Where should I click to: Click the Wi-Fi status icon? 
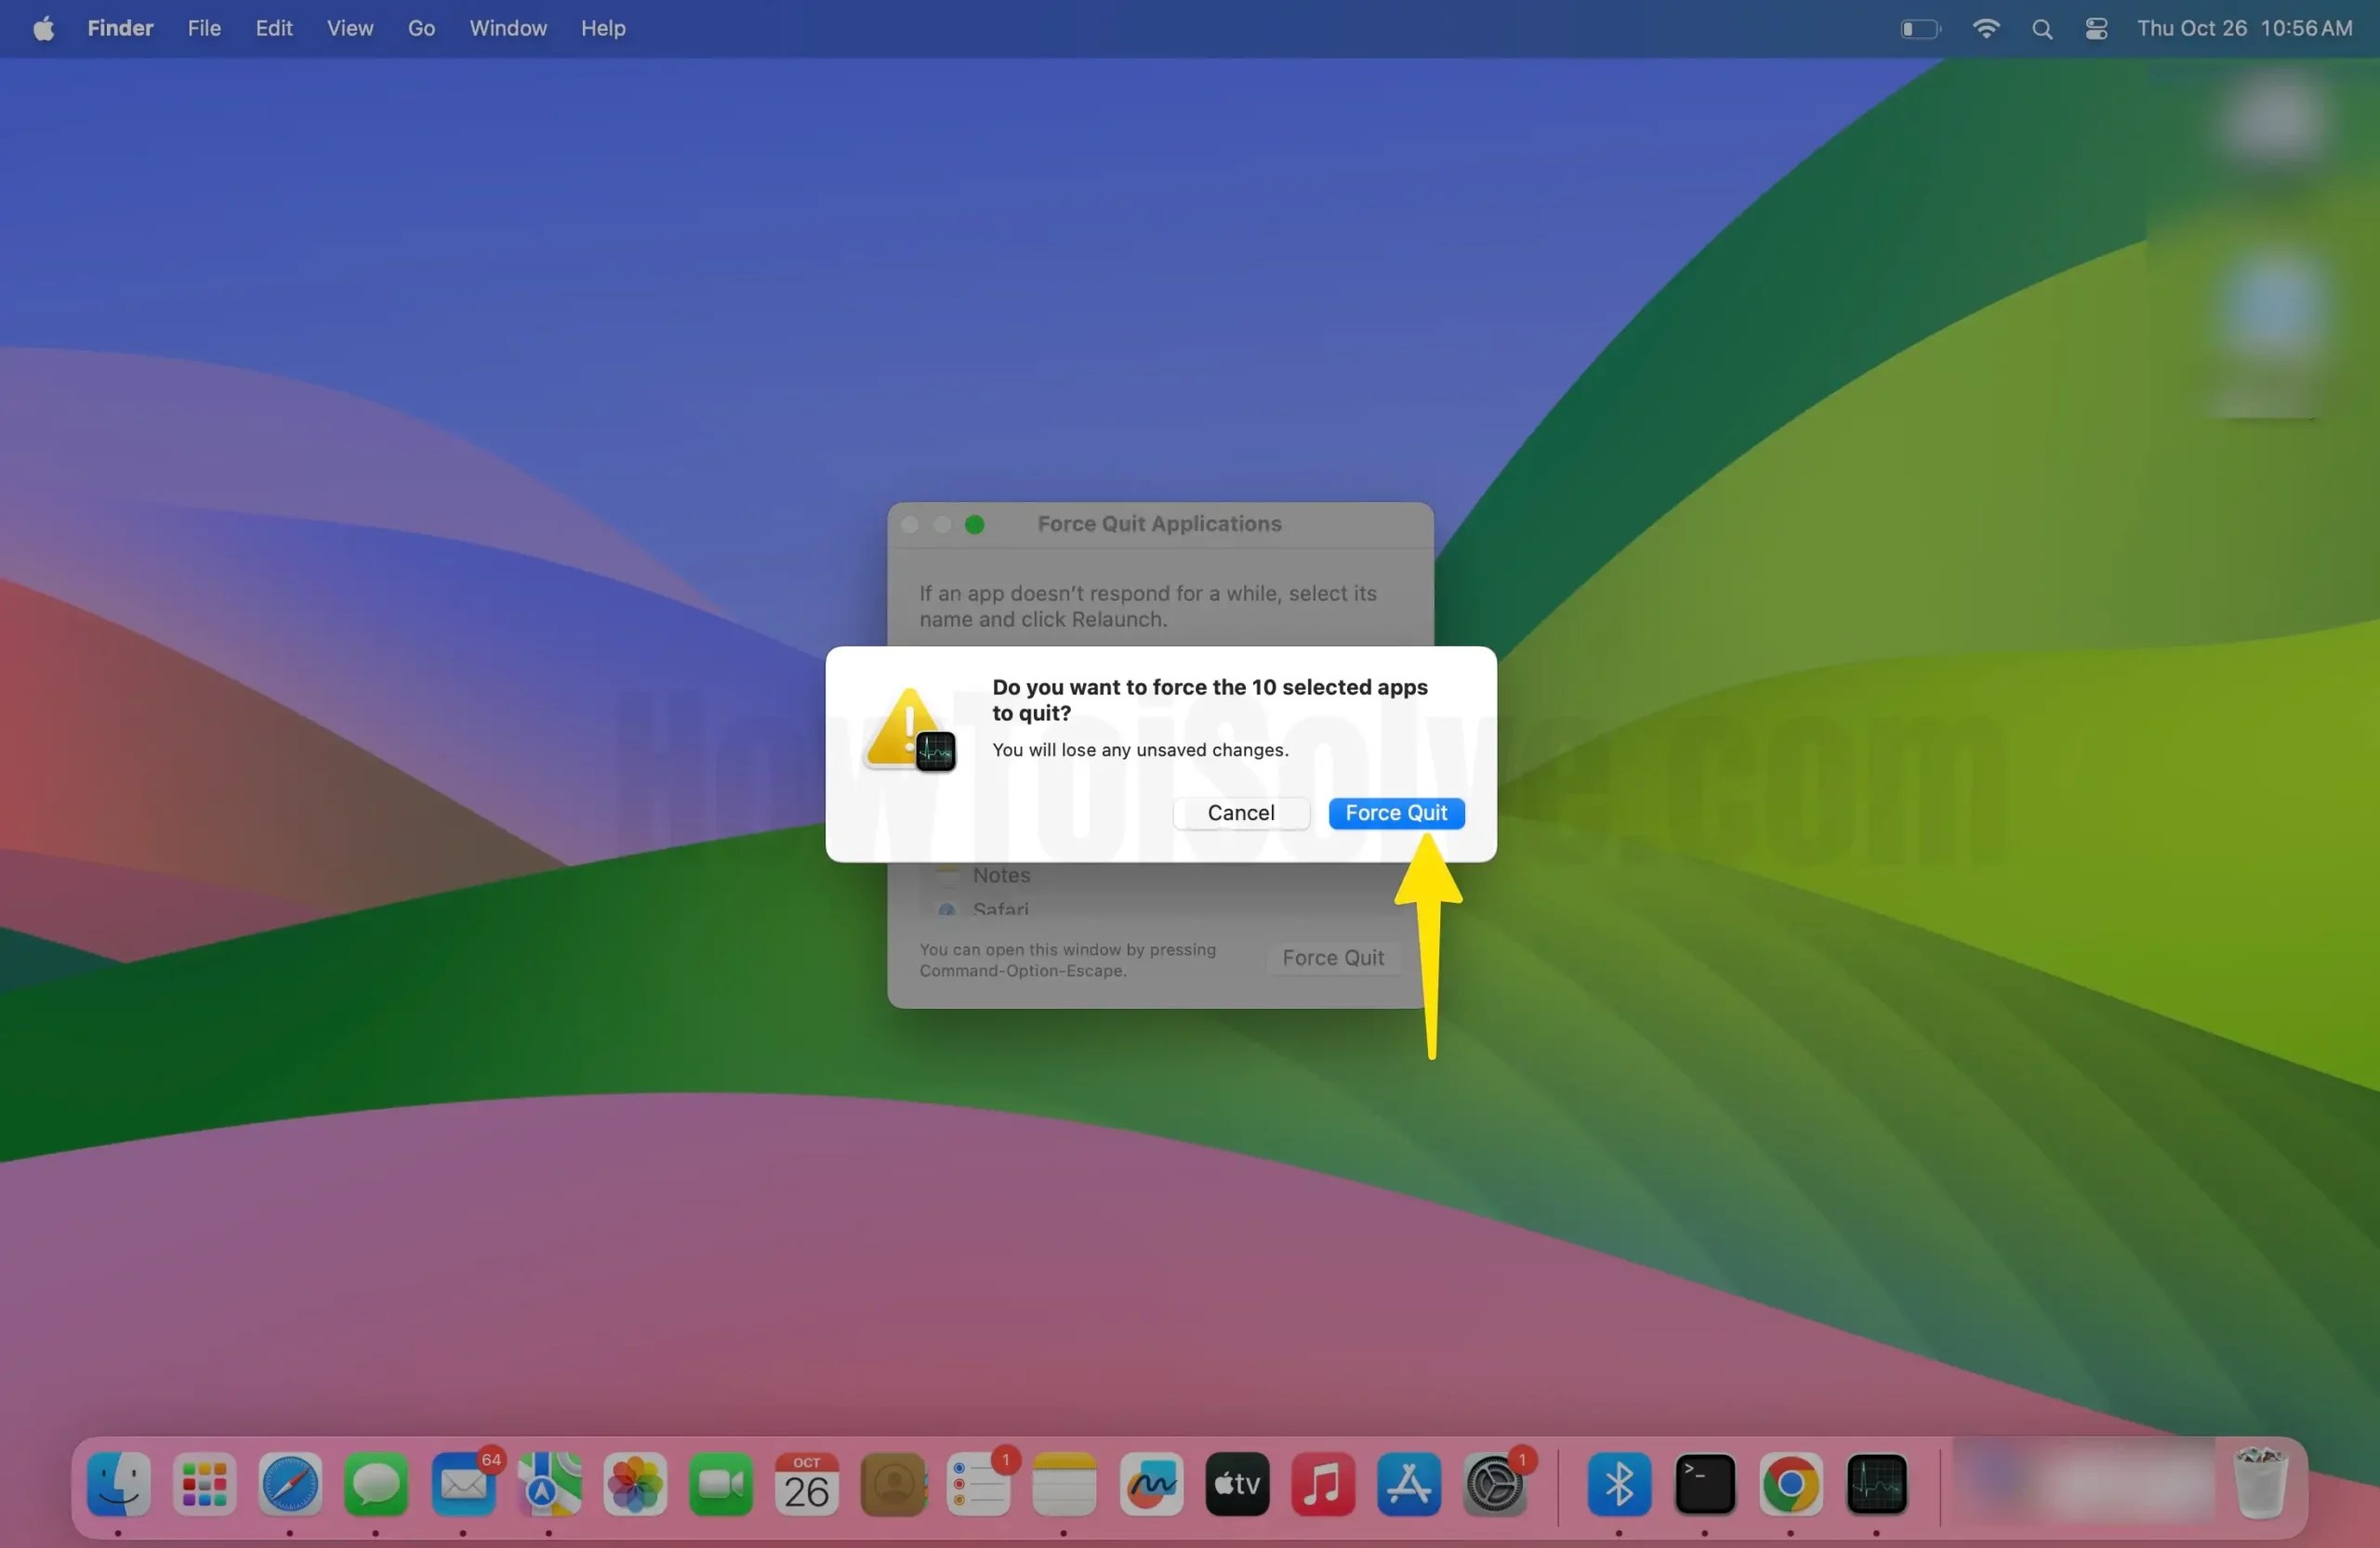point(1986,28)
